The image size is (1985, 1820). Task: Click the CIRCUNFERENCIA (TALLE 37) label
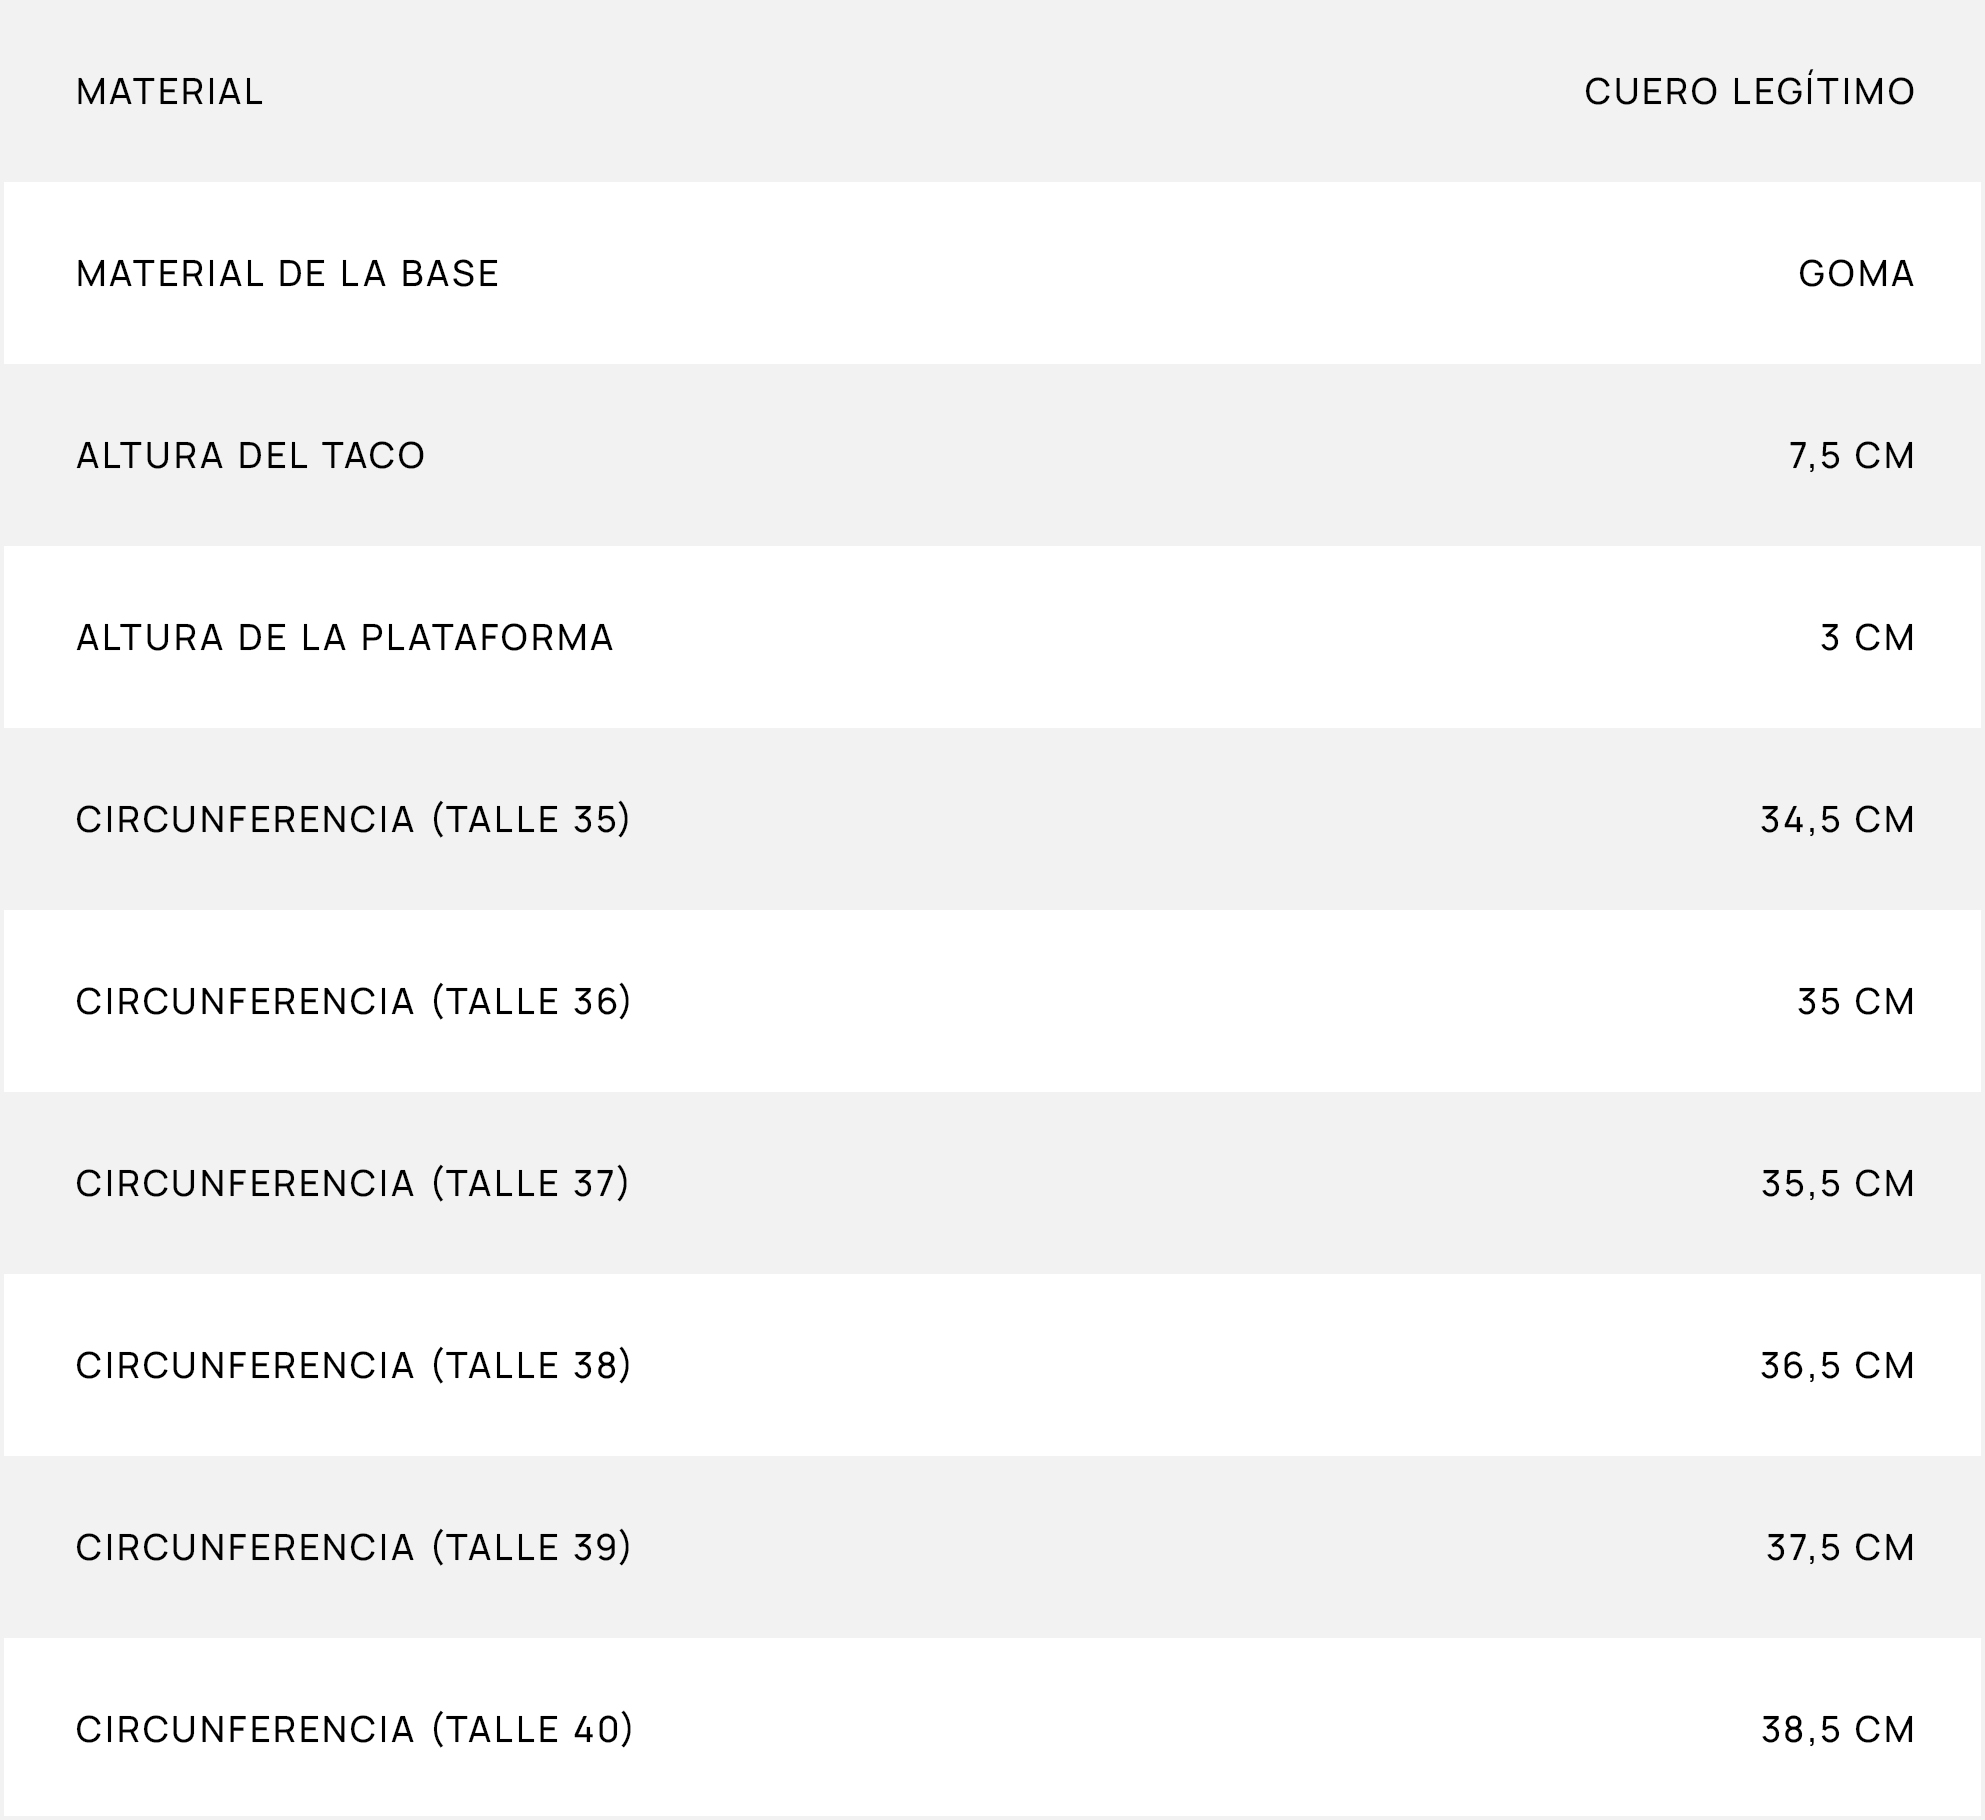[353, 1184]
